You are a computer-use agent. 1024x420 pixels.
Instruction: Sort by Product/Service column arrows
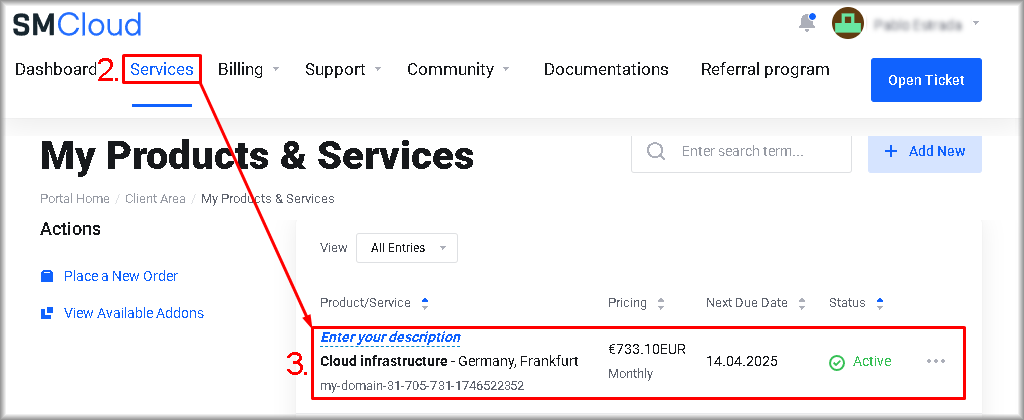(x=425, y=303)
